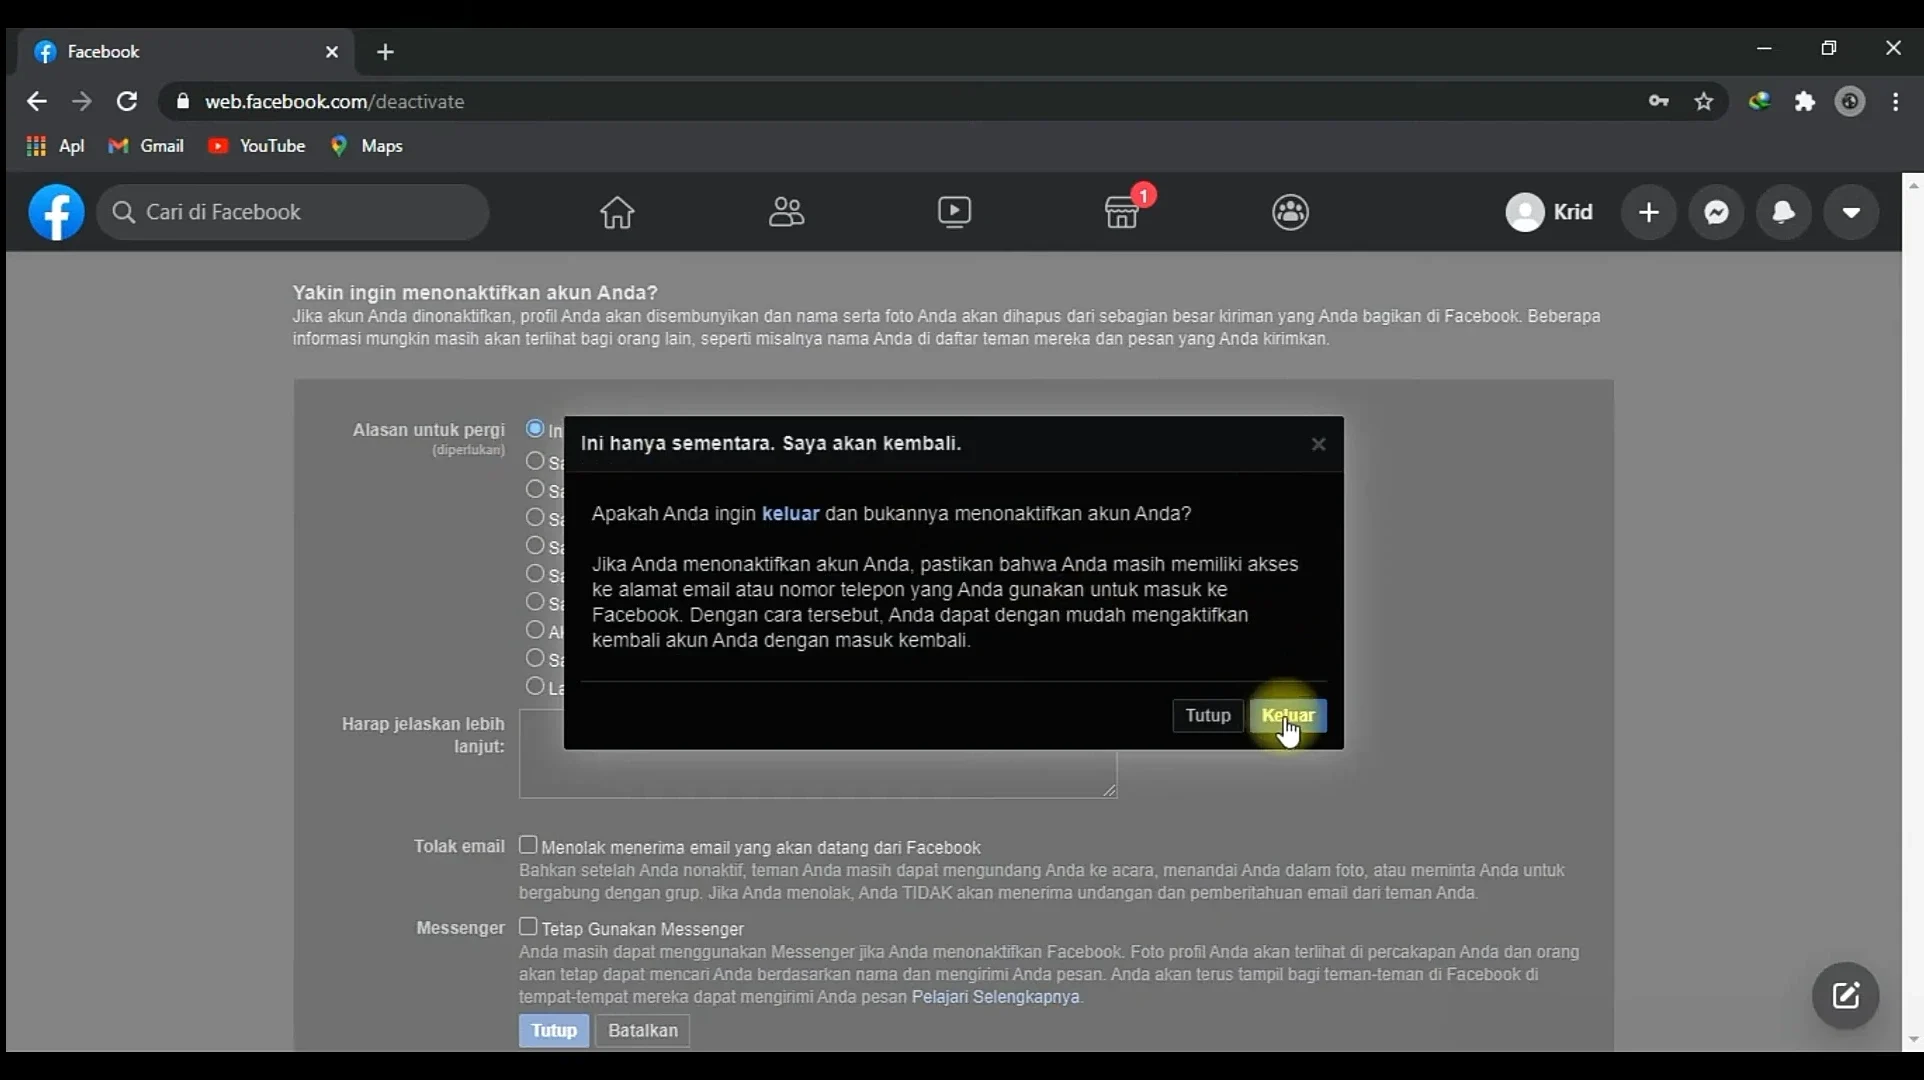
Task: Click the keluar link in dialog text
Action: click(790, 514)
